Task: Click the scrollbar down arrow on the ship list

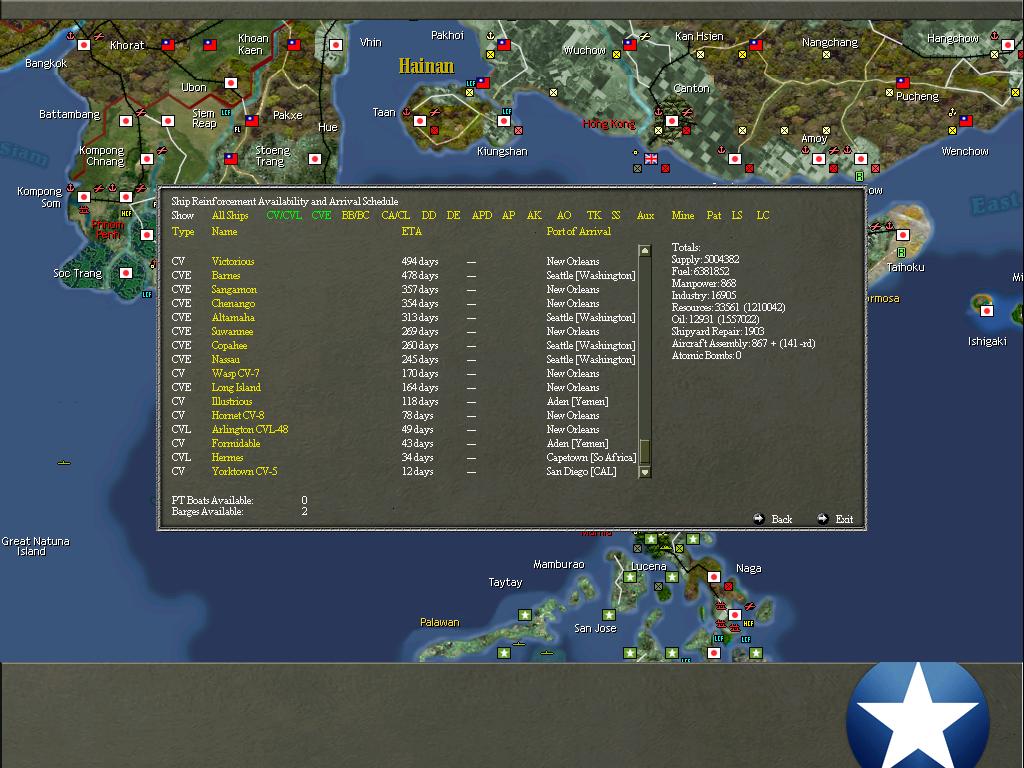Action: (645, 473)
